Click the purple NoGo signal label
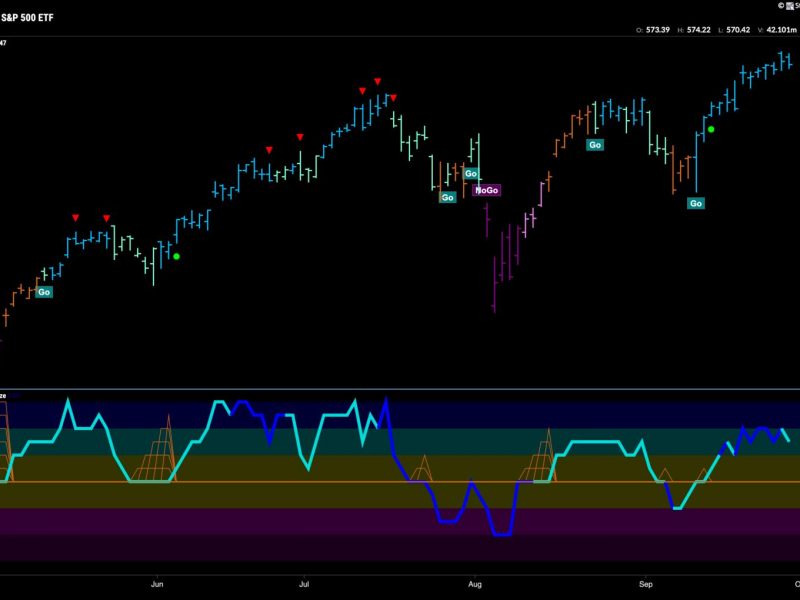The width and height of the screenshot is (800, 600). [x=486, y=190]
